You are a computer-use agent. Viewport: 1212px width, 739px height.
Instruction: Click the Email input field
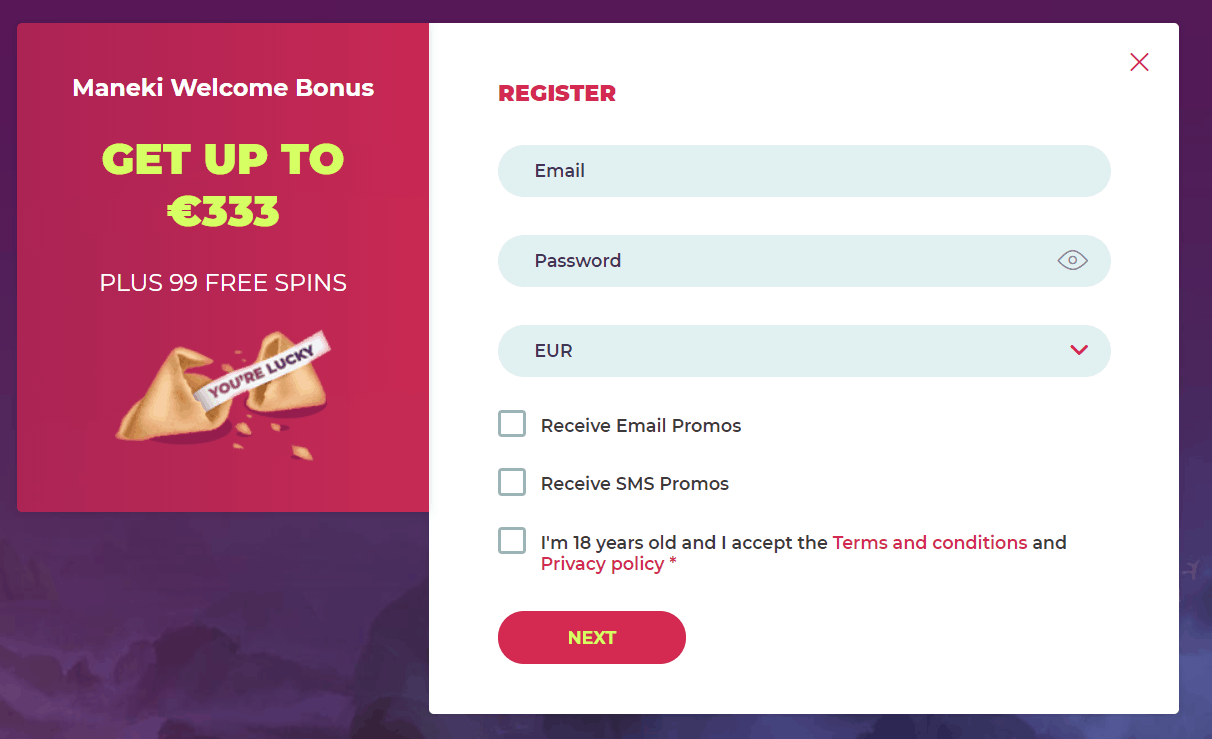coord(804,171)
